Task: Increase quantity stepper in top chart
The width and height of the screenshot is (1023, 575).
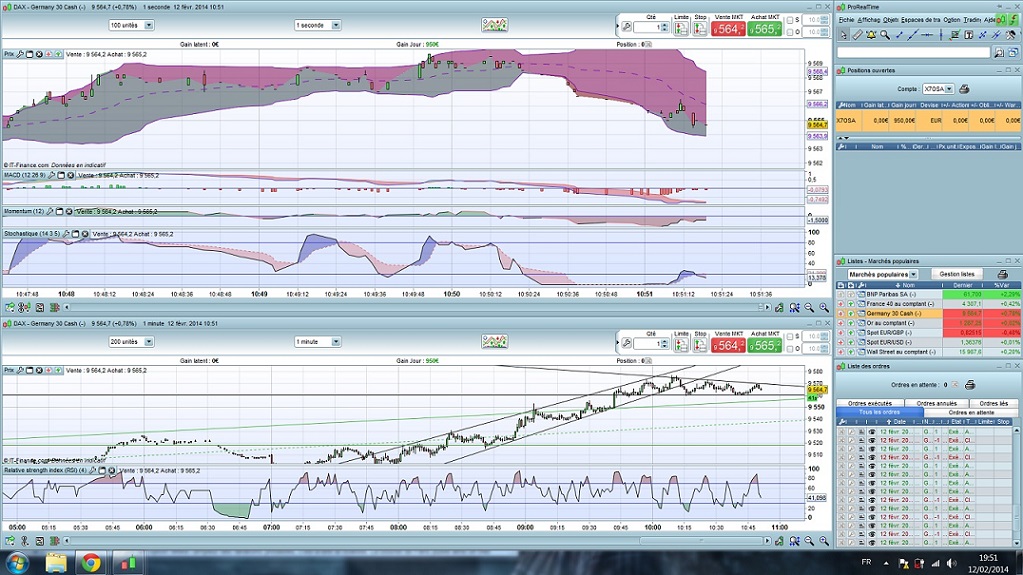Action: pyautogui.click(x=664, y=25)
